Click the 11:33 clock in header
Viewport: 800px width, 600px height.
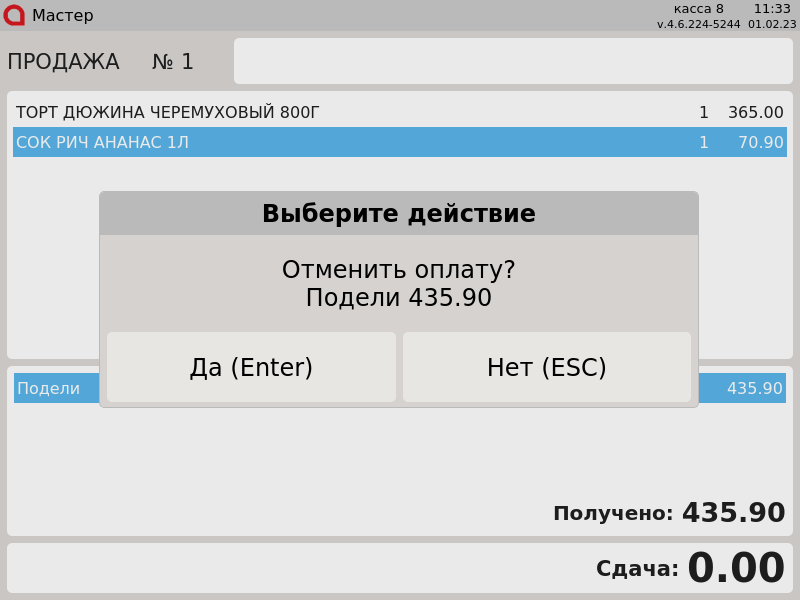(x=772, y=9)
